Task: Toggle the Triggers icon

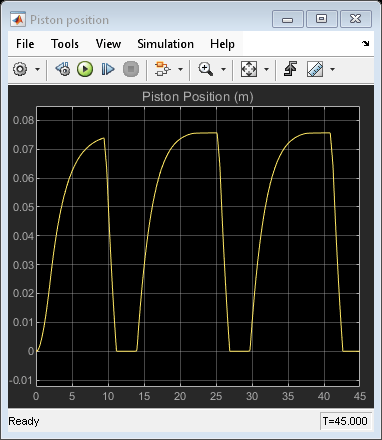Action: pyautogui.click(x=290, y=69)
